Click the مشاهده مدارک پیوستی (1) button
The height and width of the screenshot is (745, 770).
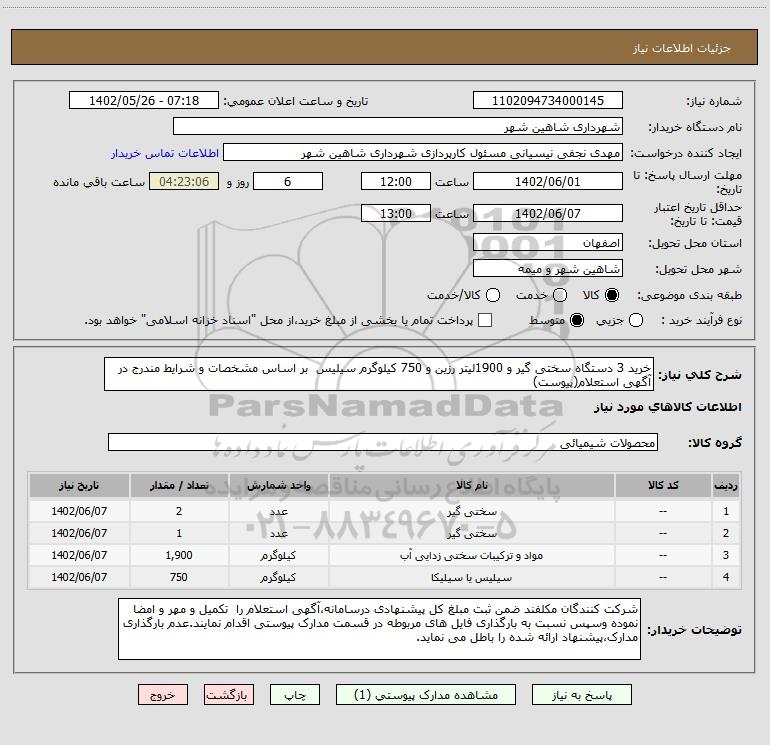426,695
